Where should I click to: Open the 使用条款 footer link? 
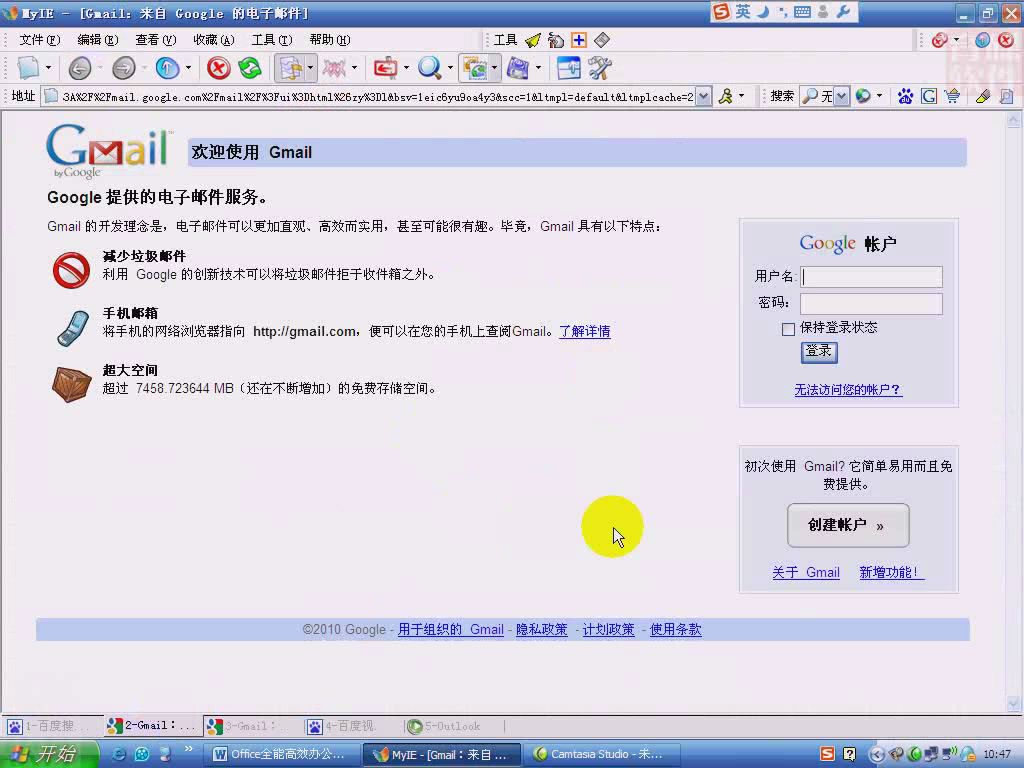pyautogui.click(x=675, y=630)
